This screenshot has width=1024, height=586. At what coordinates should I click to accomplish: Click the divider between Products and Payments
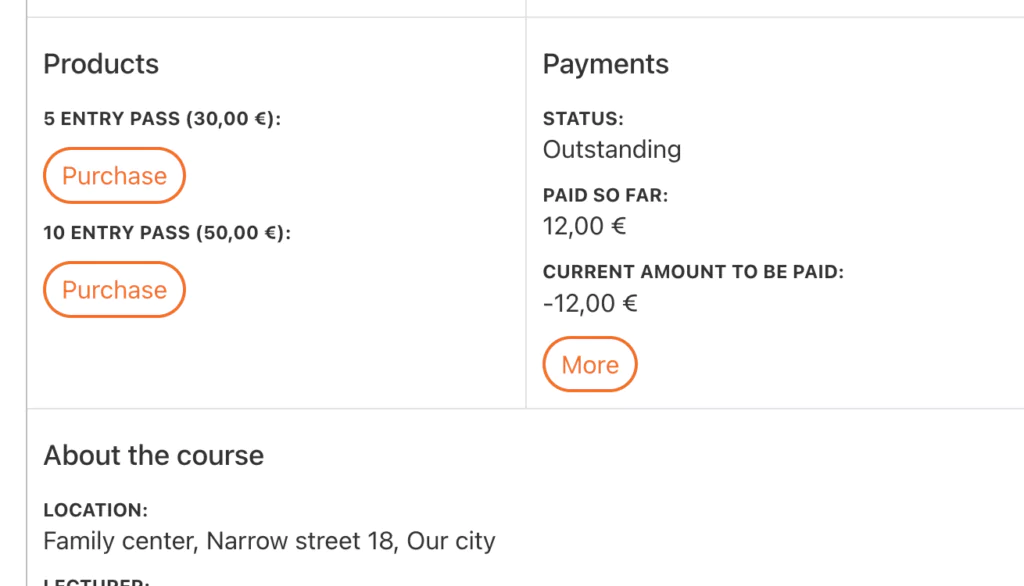click(x=526, y=212)
